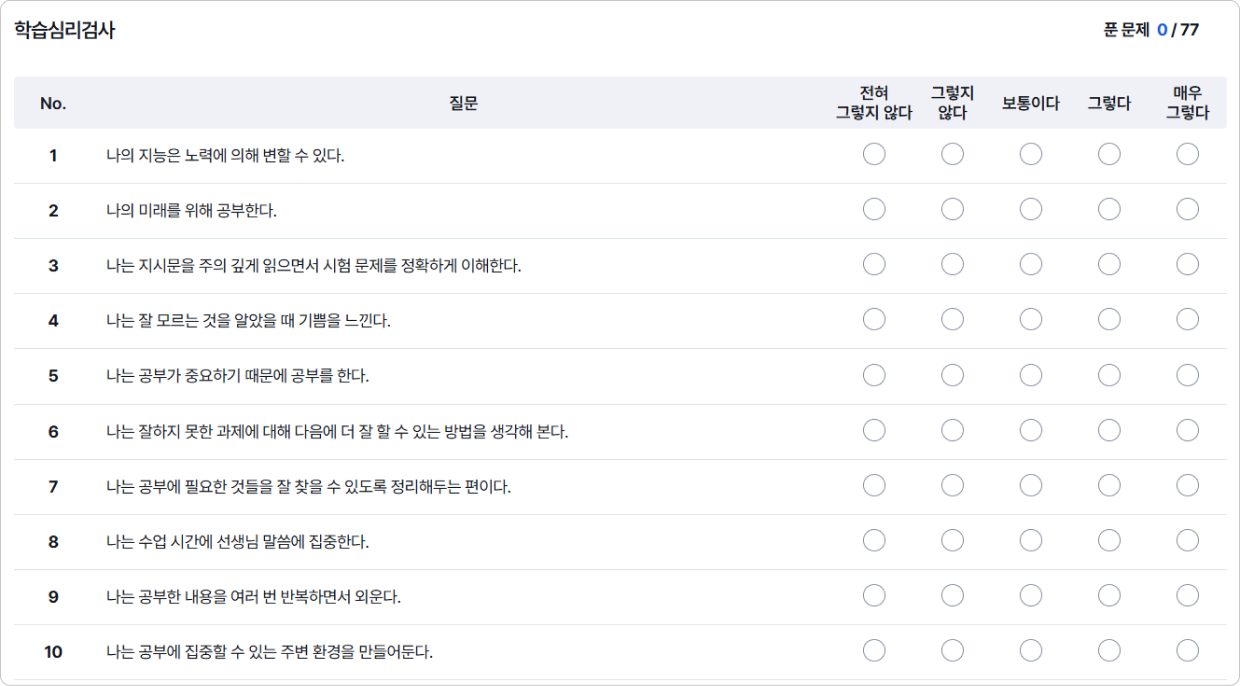Mark '보통이다' for question 2

click(1031, 209)
